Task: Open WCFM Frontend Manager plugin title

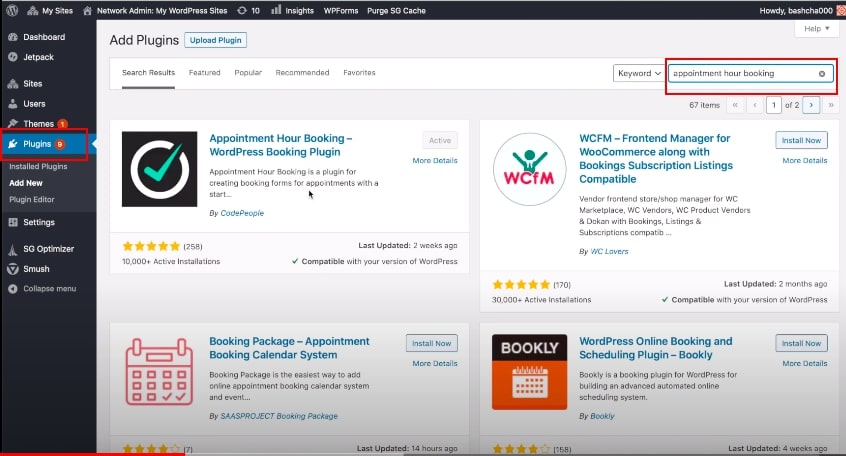Action: click(x=656, y=159)
